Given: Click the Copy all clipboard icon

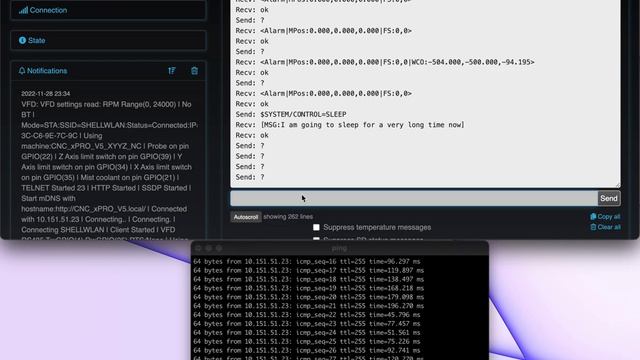Looking at the screenshot, I should (593, 217).
